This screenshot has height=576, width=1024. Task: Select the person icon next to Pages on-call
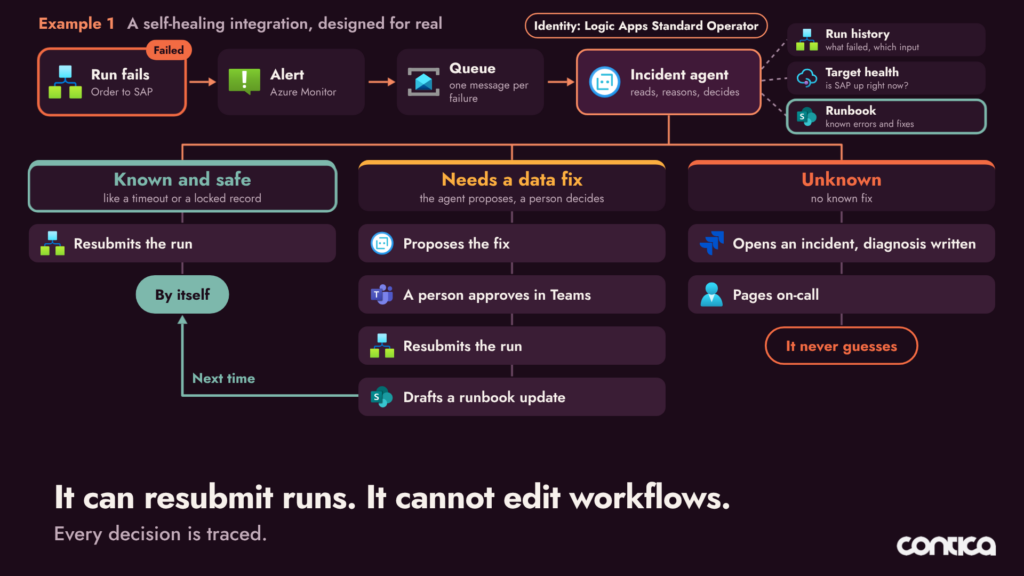coord(712,295)
